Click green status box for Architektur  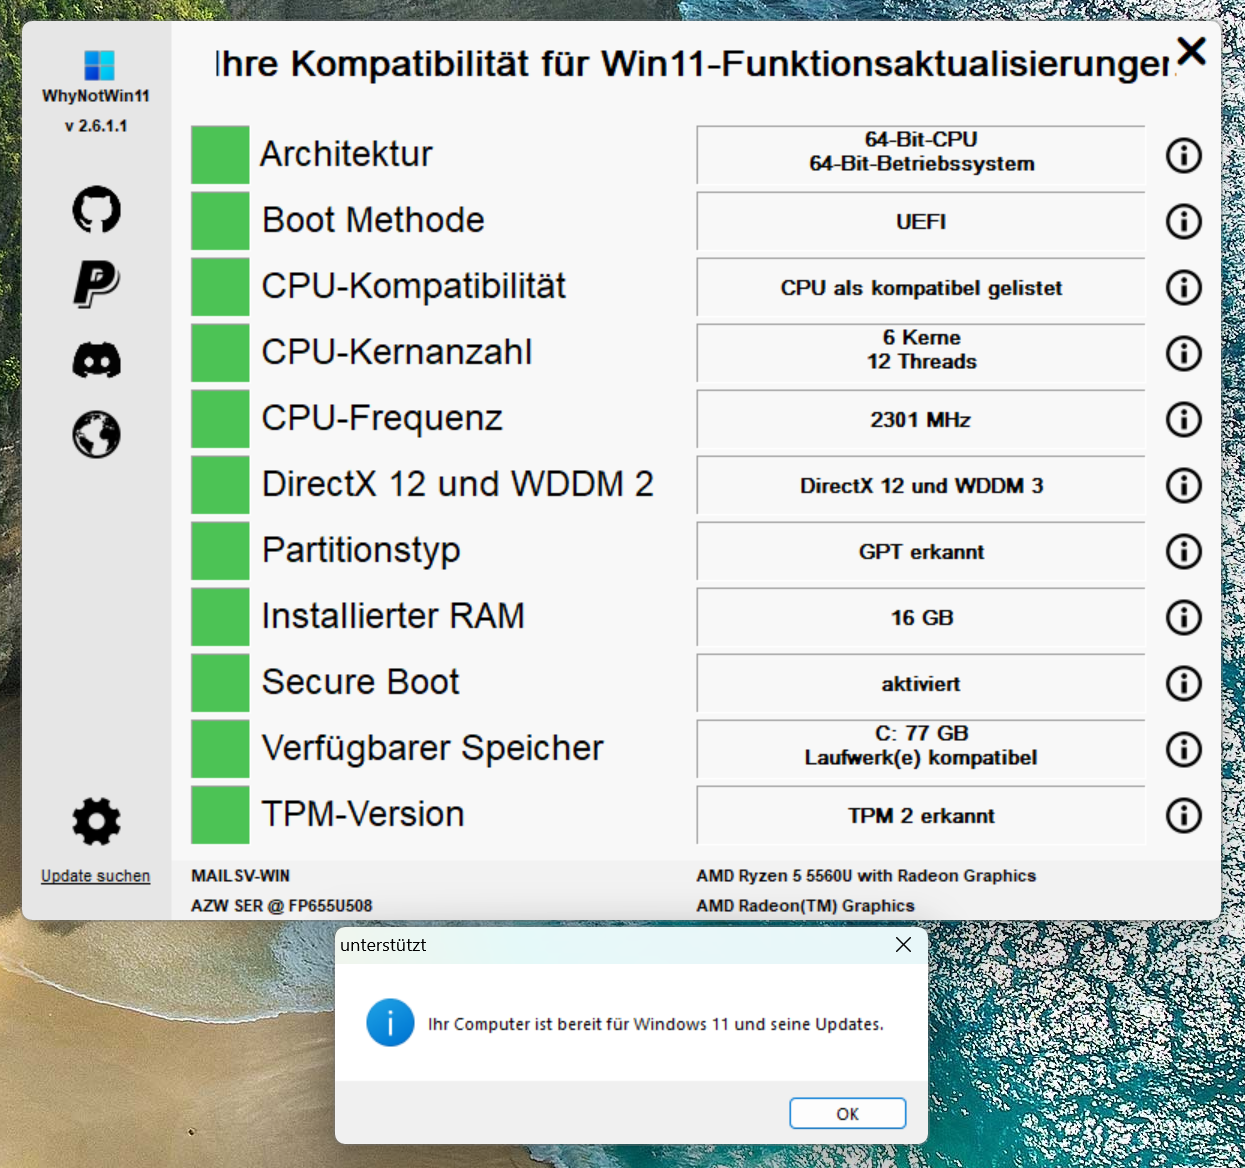[x=220, y=155]
